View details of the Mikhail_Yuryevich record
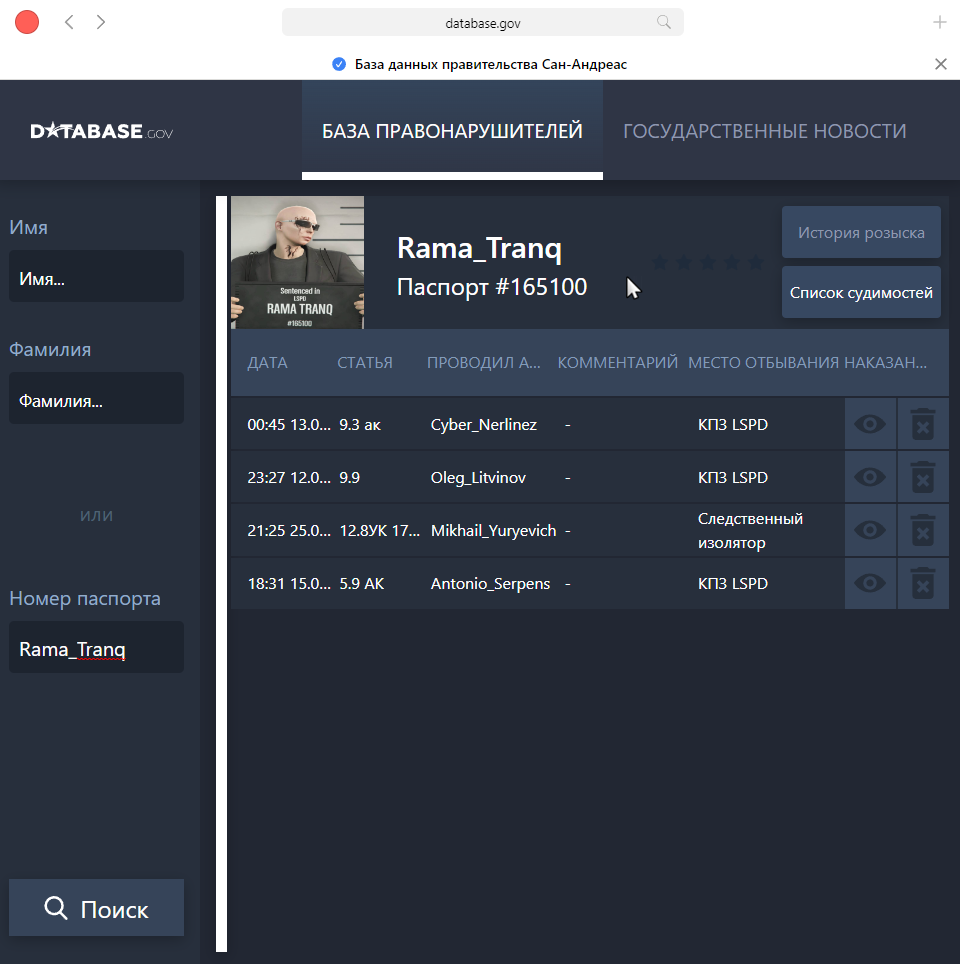This screenshot has width=960, height=964. [x=870, y=530]
